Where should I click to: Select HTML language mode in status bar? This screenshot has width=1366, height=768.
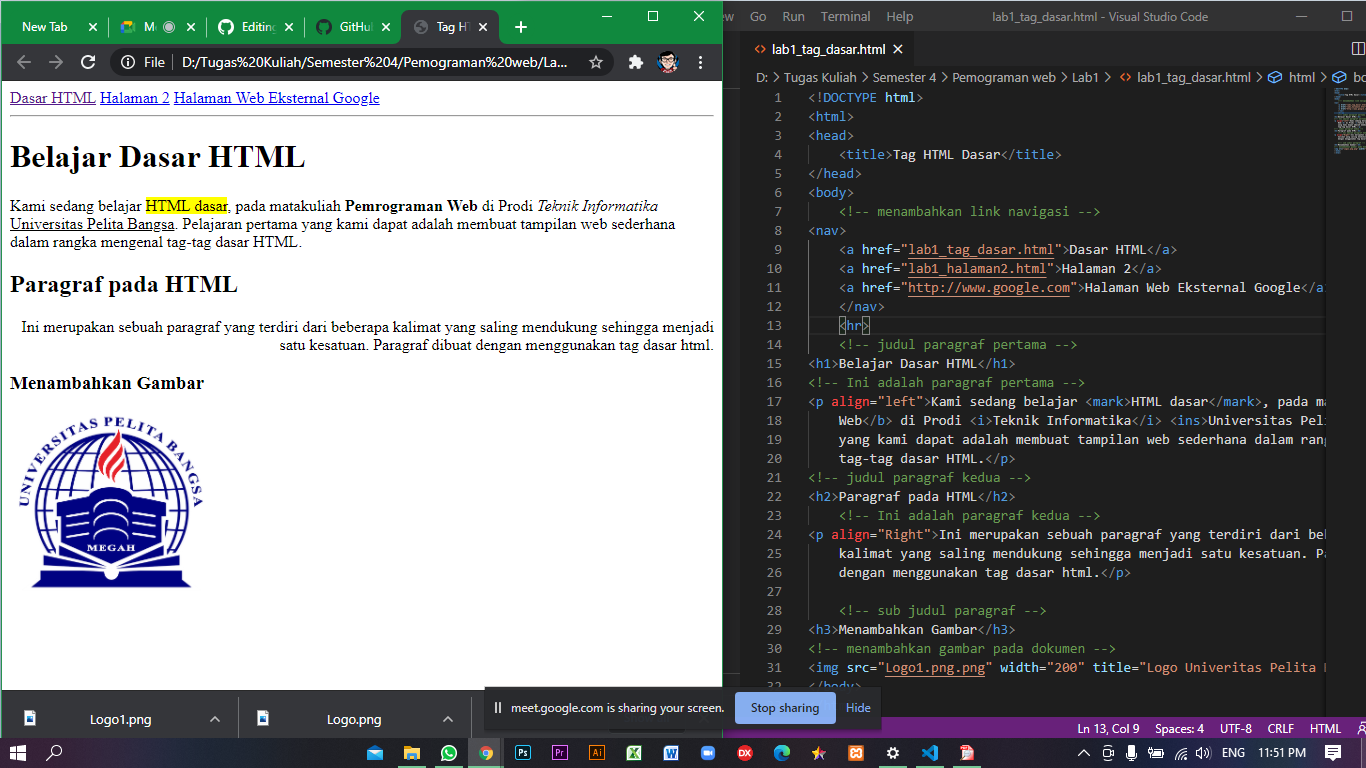click(x=1325, y=729)
